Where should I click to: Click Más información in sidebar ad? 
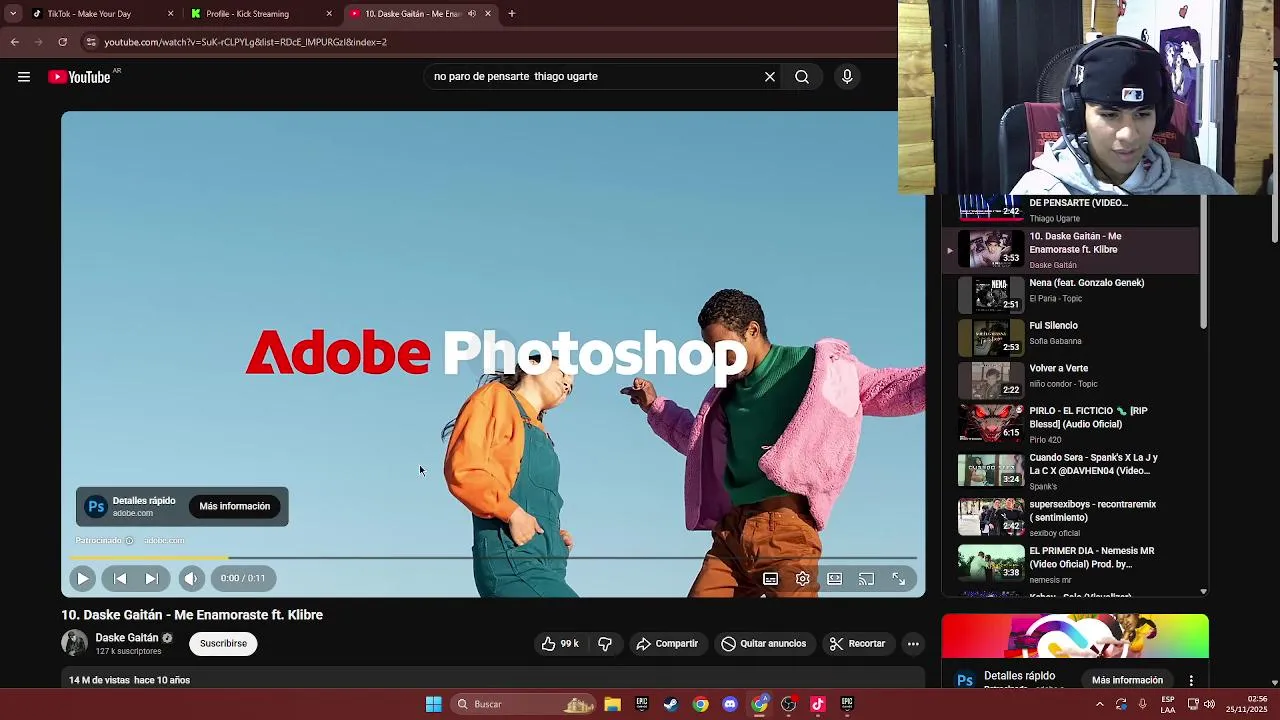(x=1127, y=680)
